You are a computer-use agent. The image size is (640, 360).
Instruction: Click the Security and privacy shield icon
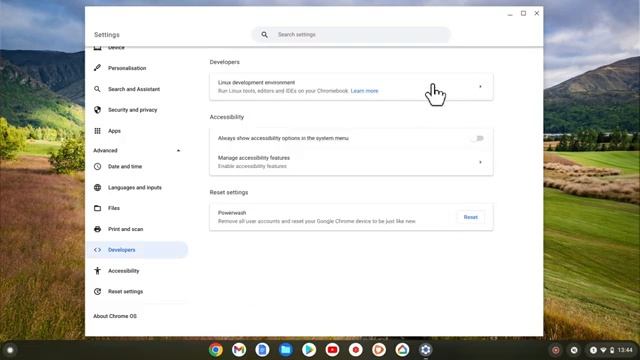point(98,110)
